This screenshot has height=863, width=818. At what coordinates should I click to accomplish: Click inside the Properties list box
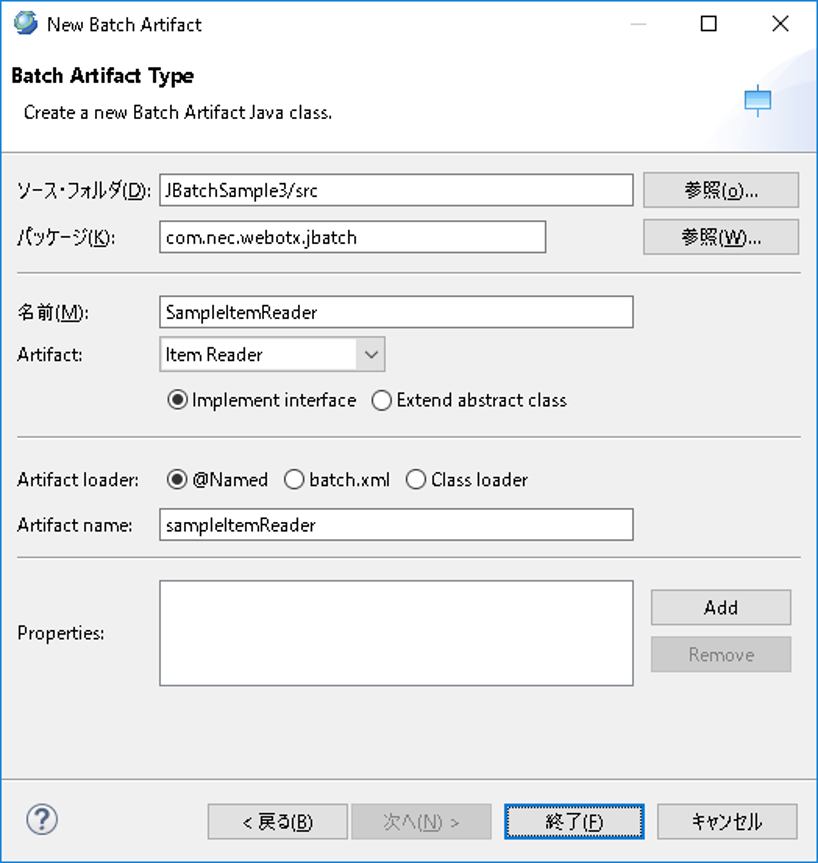point(396,633)
